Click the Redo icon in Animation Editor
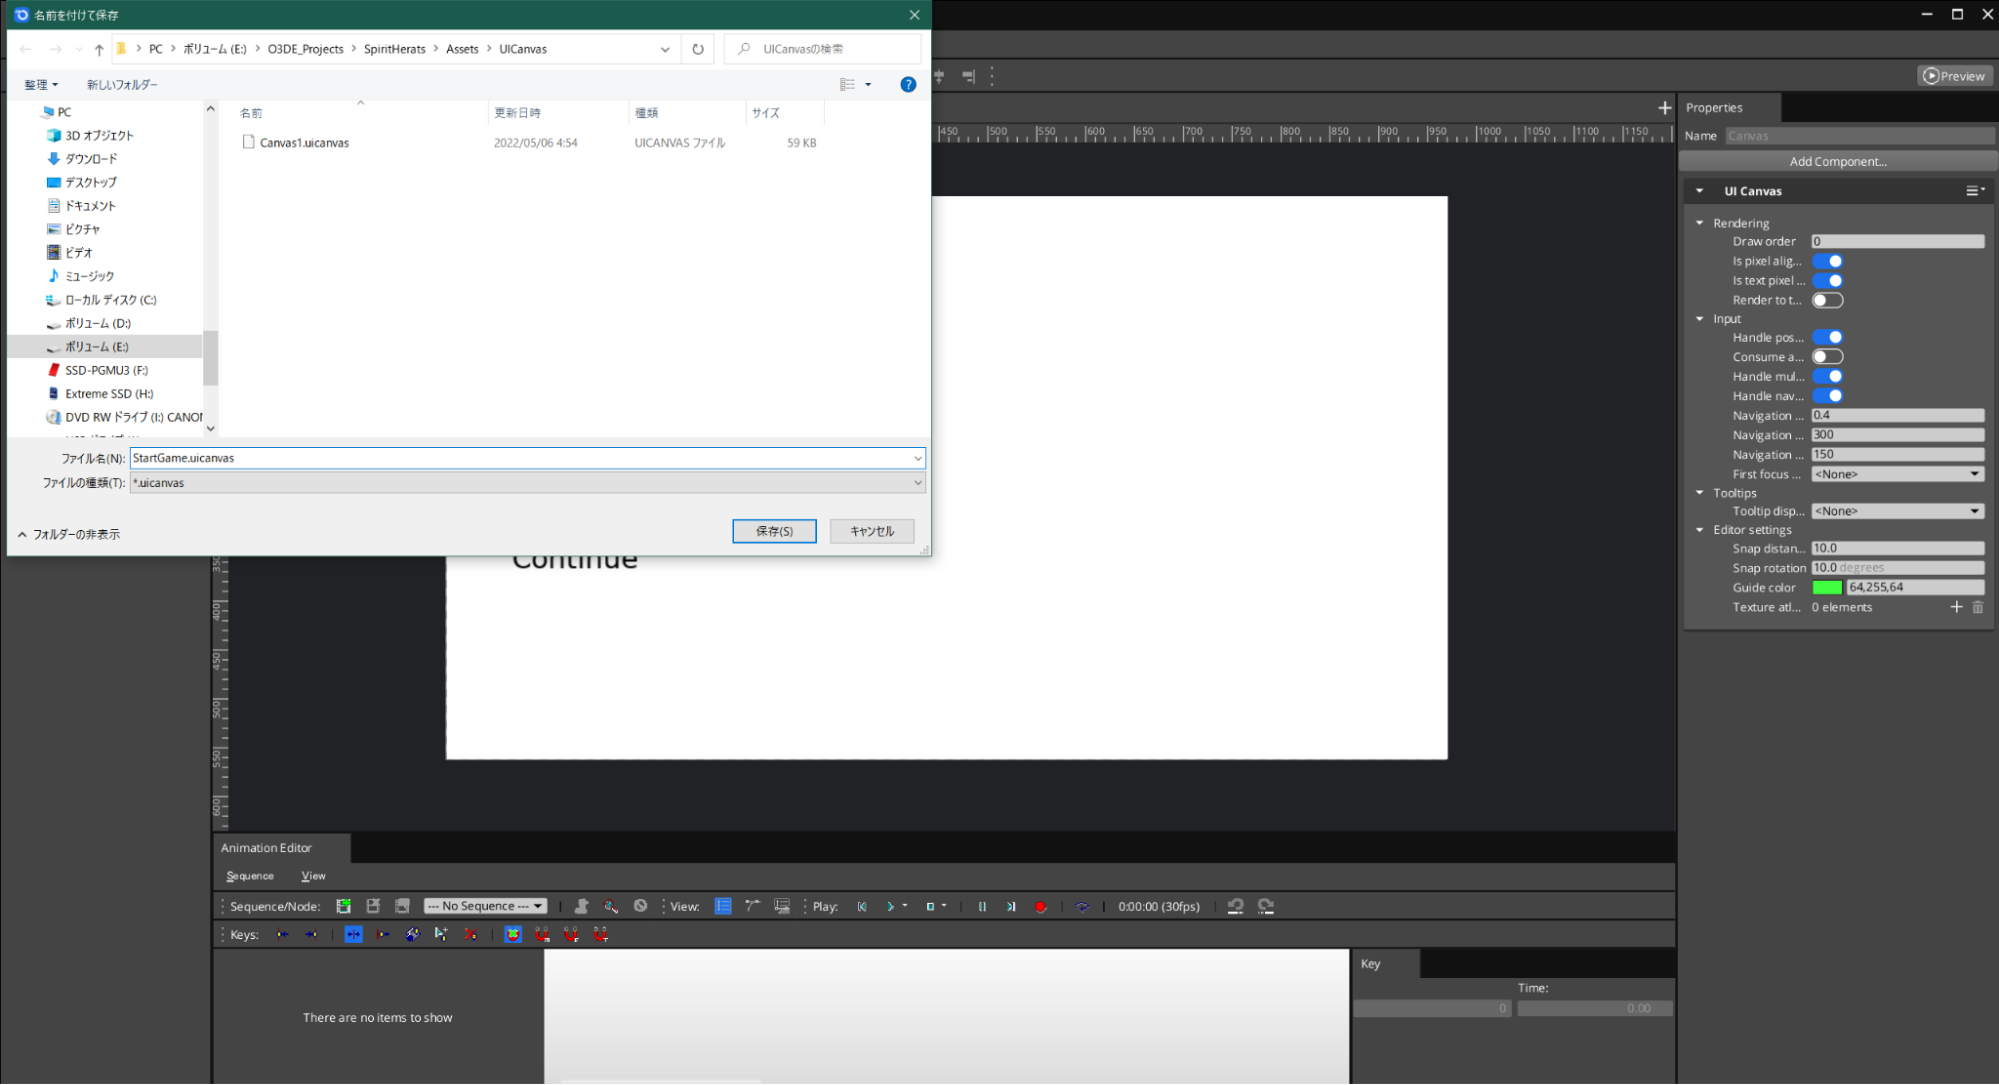1999x1085 pixels. 1266,906
